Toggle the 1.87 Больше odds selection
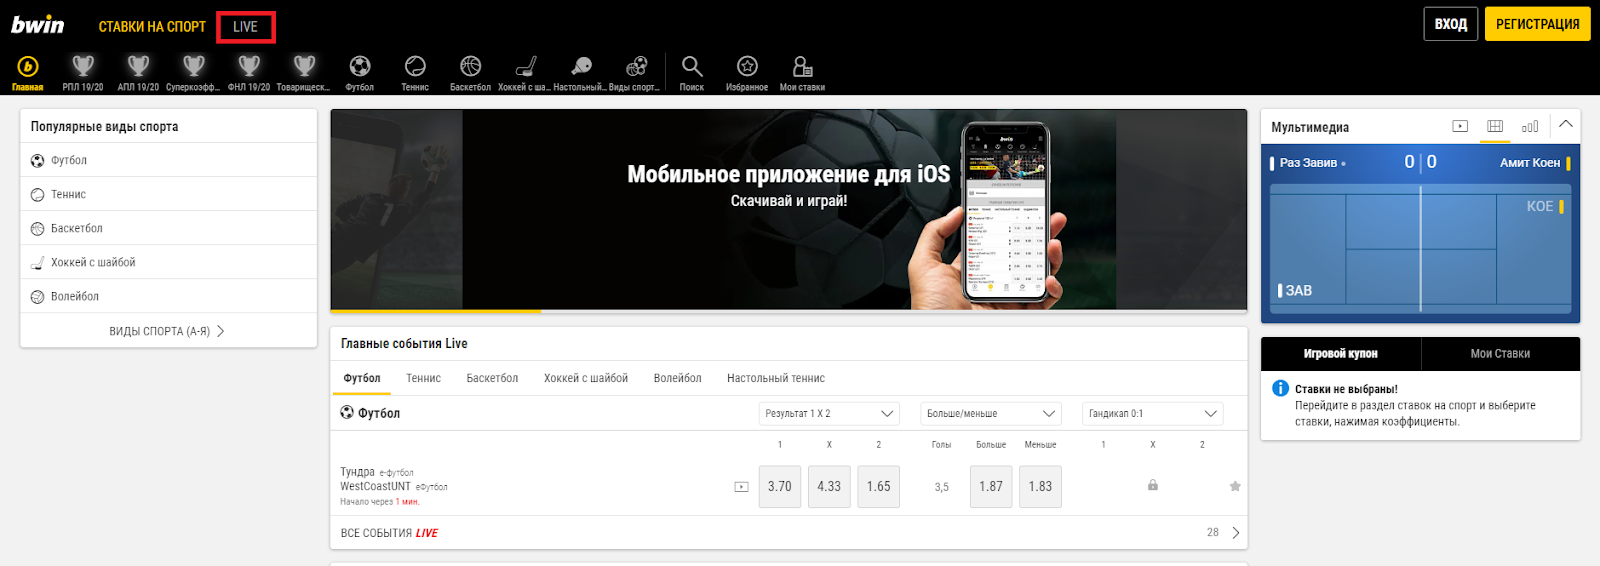Viewport: 1600px width, 566px height. (x=990, y=487)
